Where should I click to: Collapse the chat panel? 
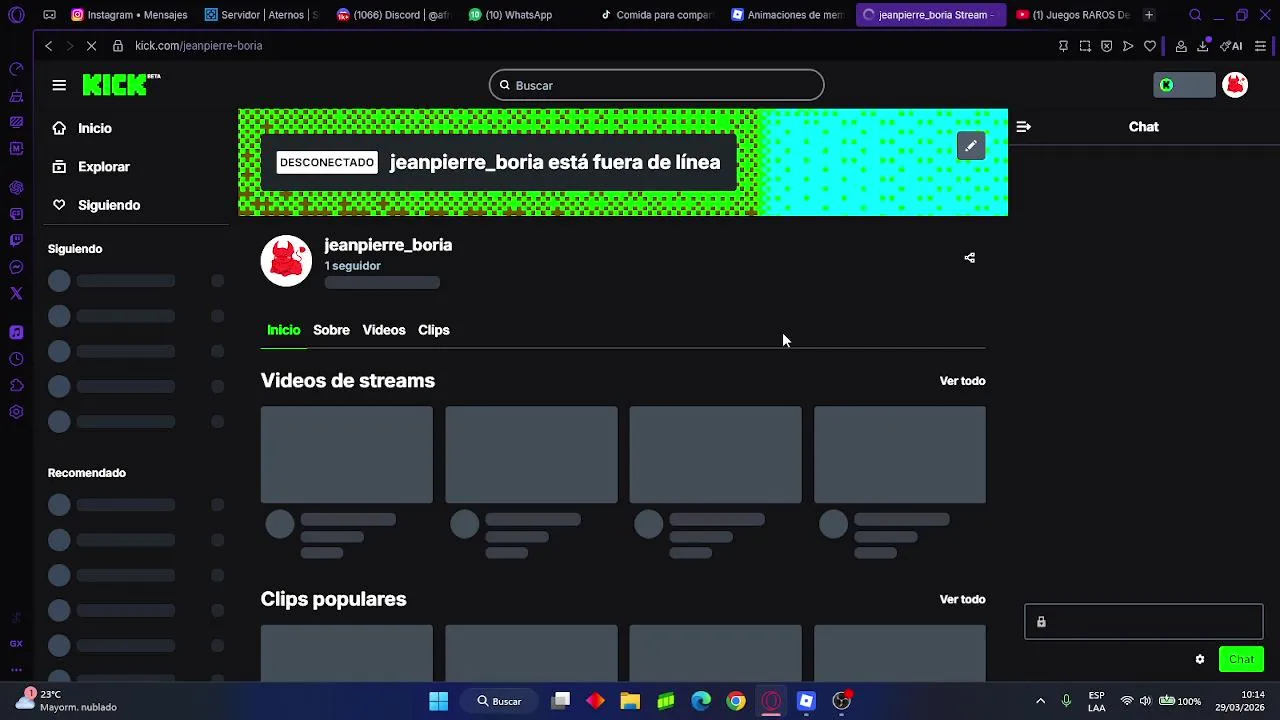1023,127
